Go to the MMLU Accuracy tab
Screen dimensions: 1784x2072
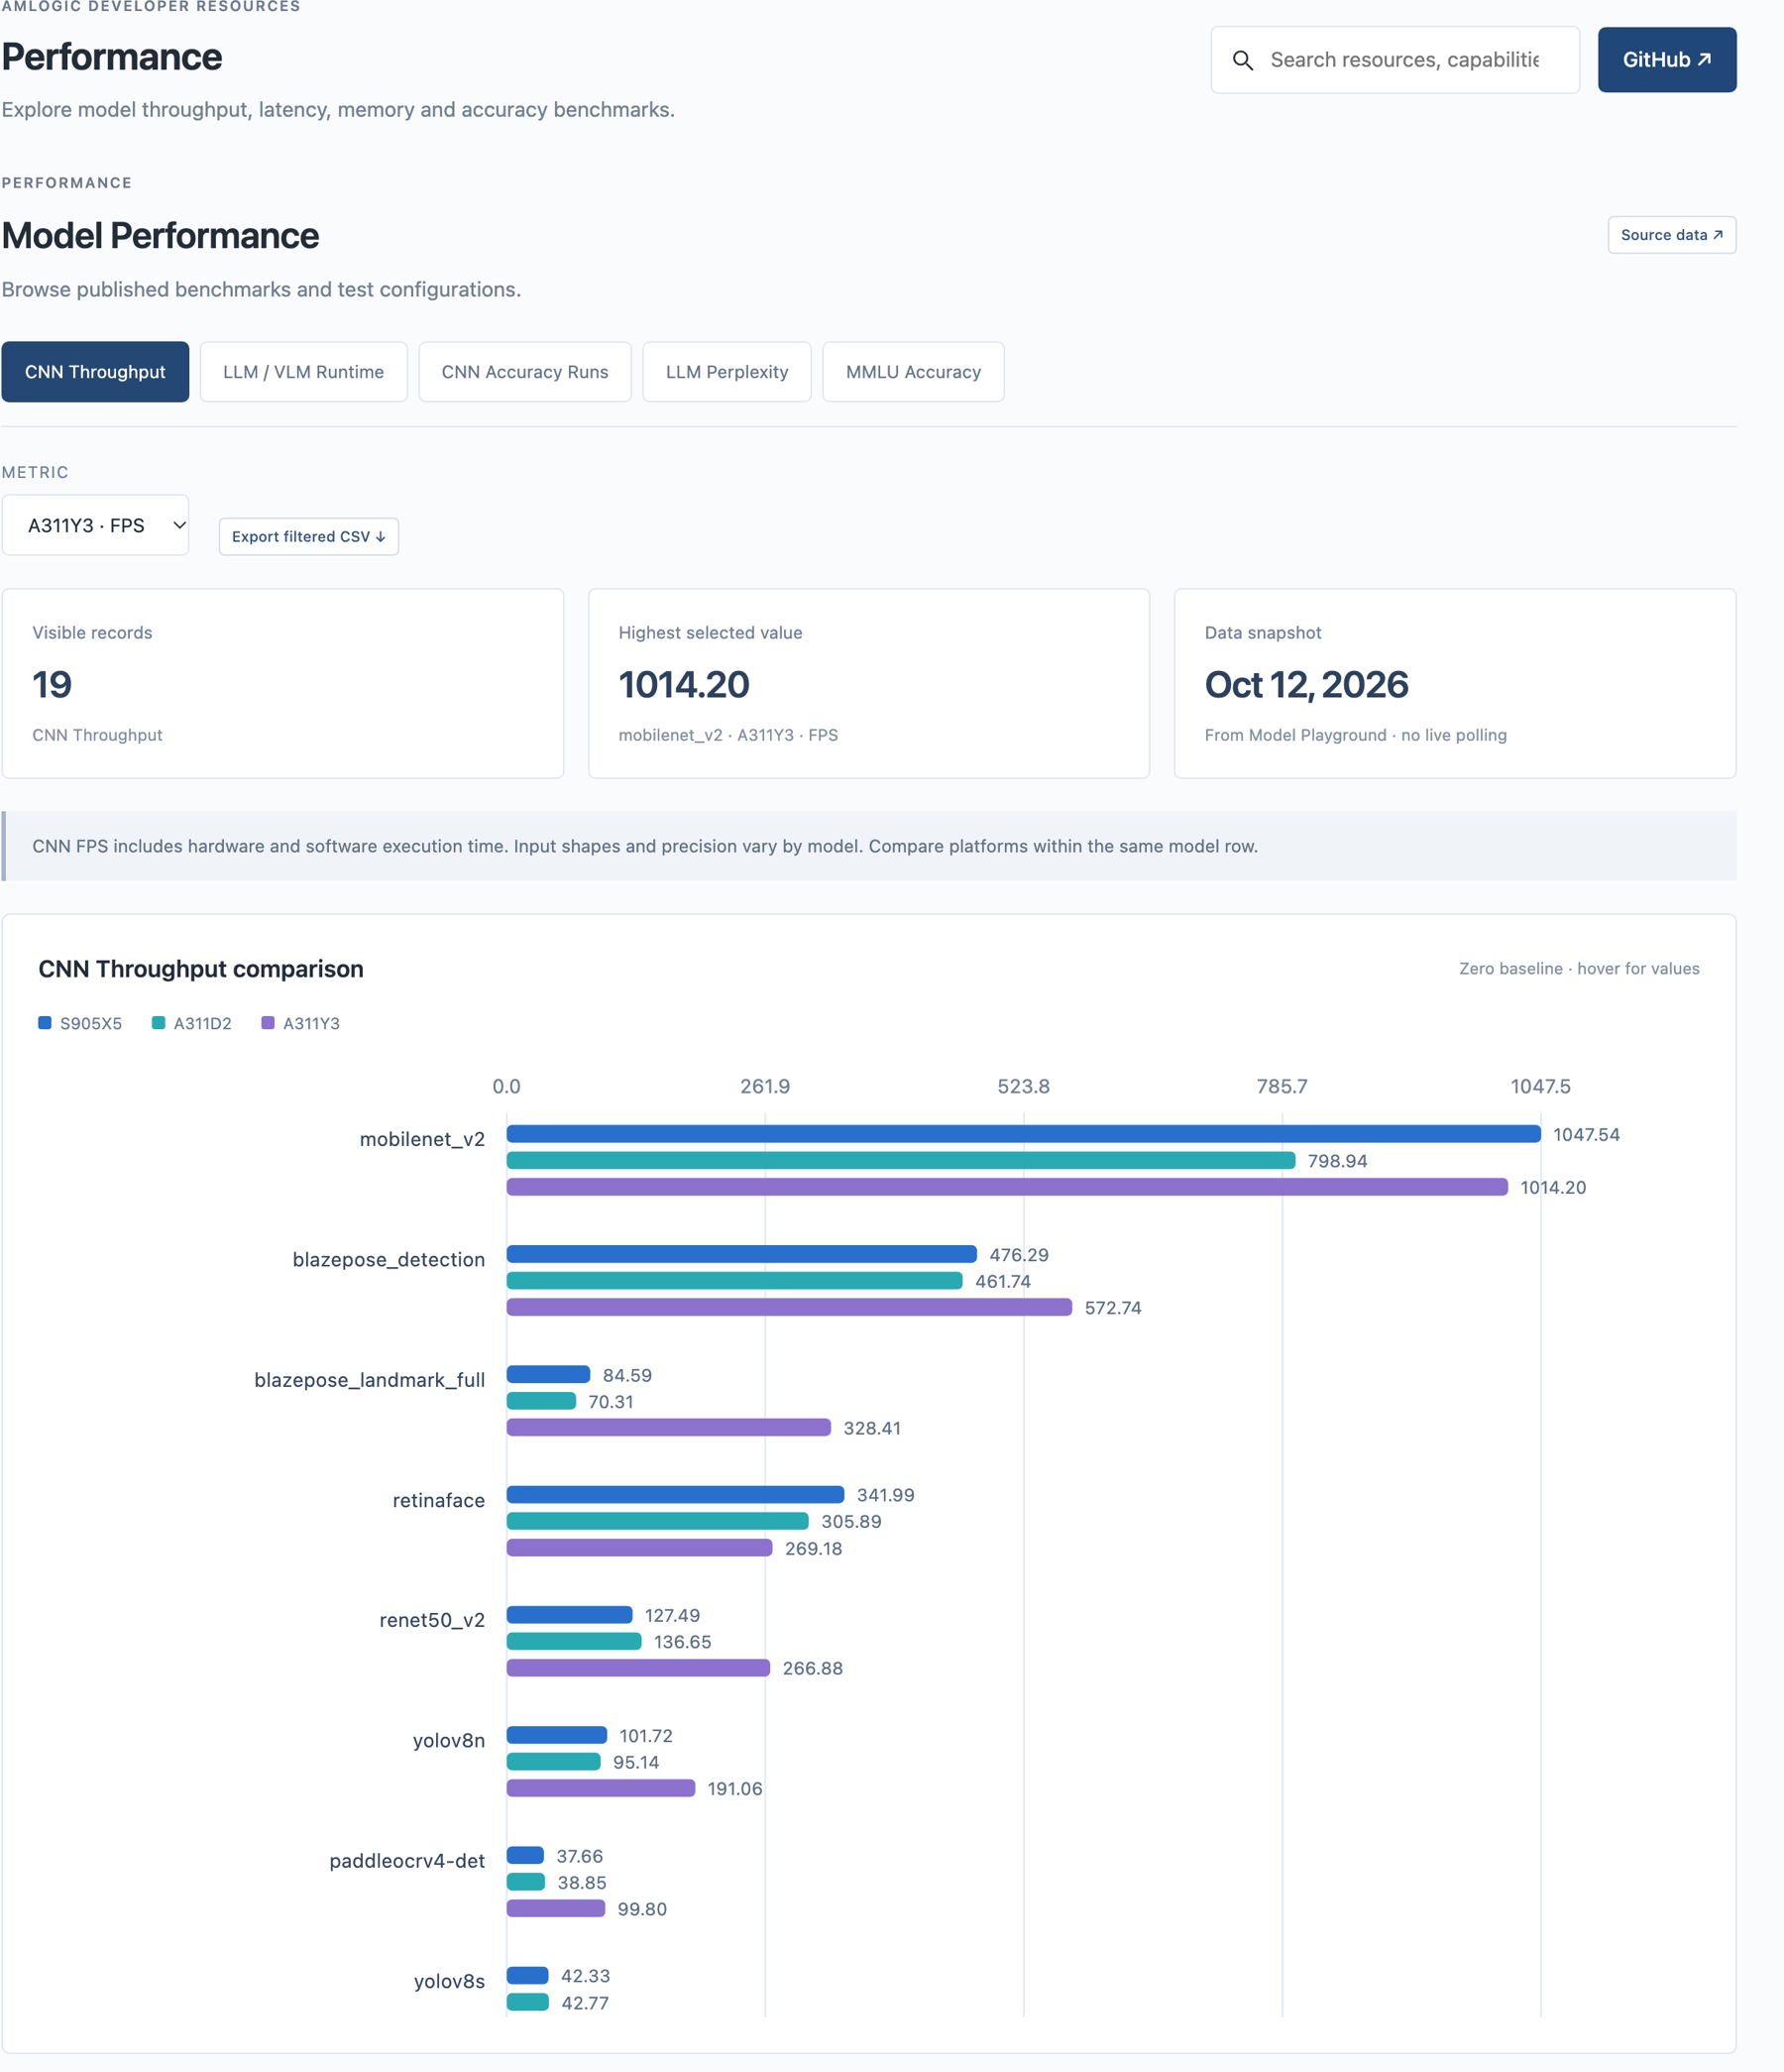[913, 372]
